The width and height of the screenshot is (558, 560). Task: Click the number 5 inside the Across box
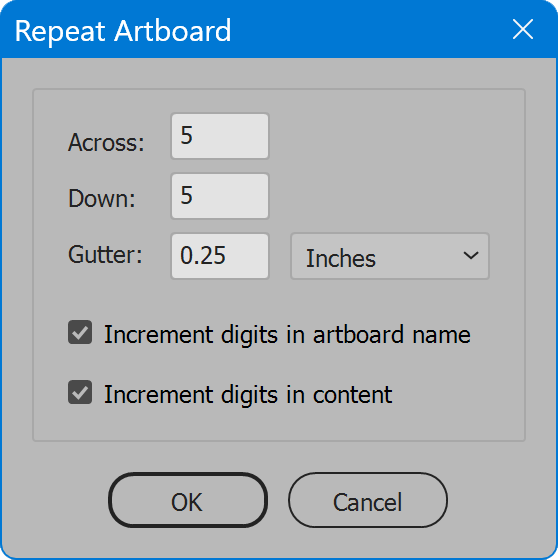coord(186,135)
